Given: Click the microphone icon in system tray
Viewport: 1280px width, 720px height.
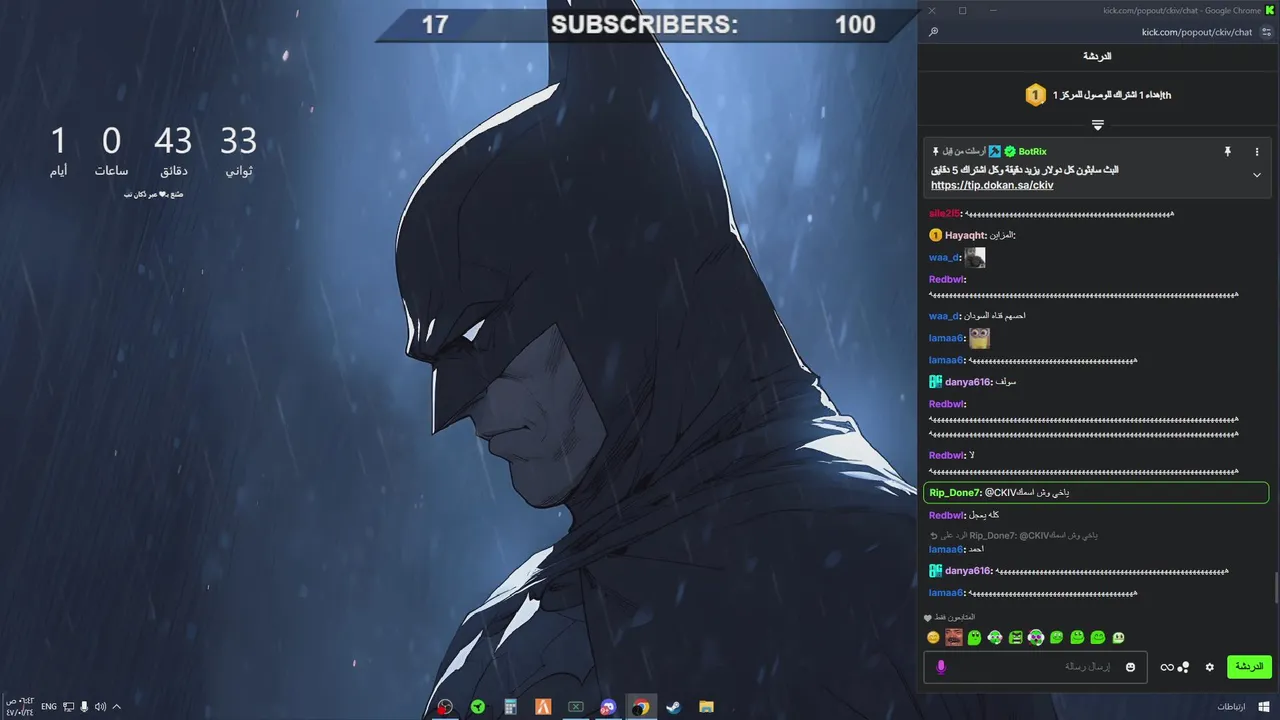Looking at the screenshot, I should 84,707.
